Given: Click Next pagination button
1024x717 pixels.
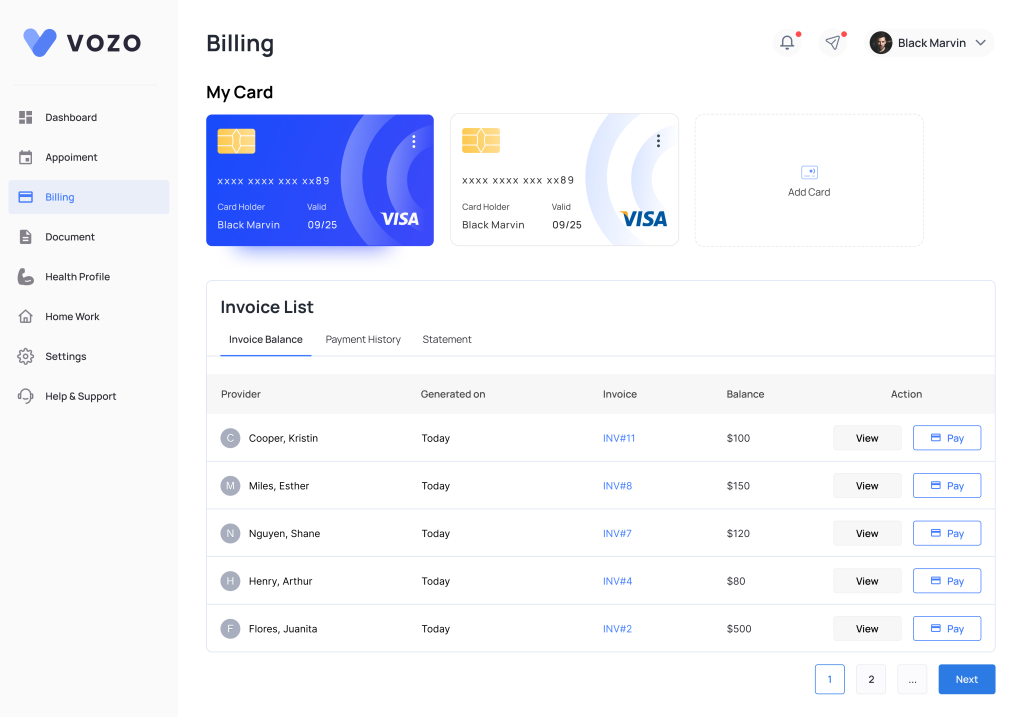Looking at the screenshot, I should tap(966, 680).
